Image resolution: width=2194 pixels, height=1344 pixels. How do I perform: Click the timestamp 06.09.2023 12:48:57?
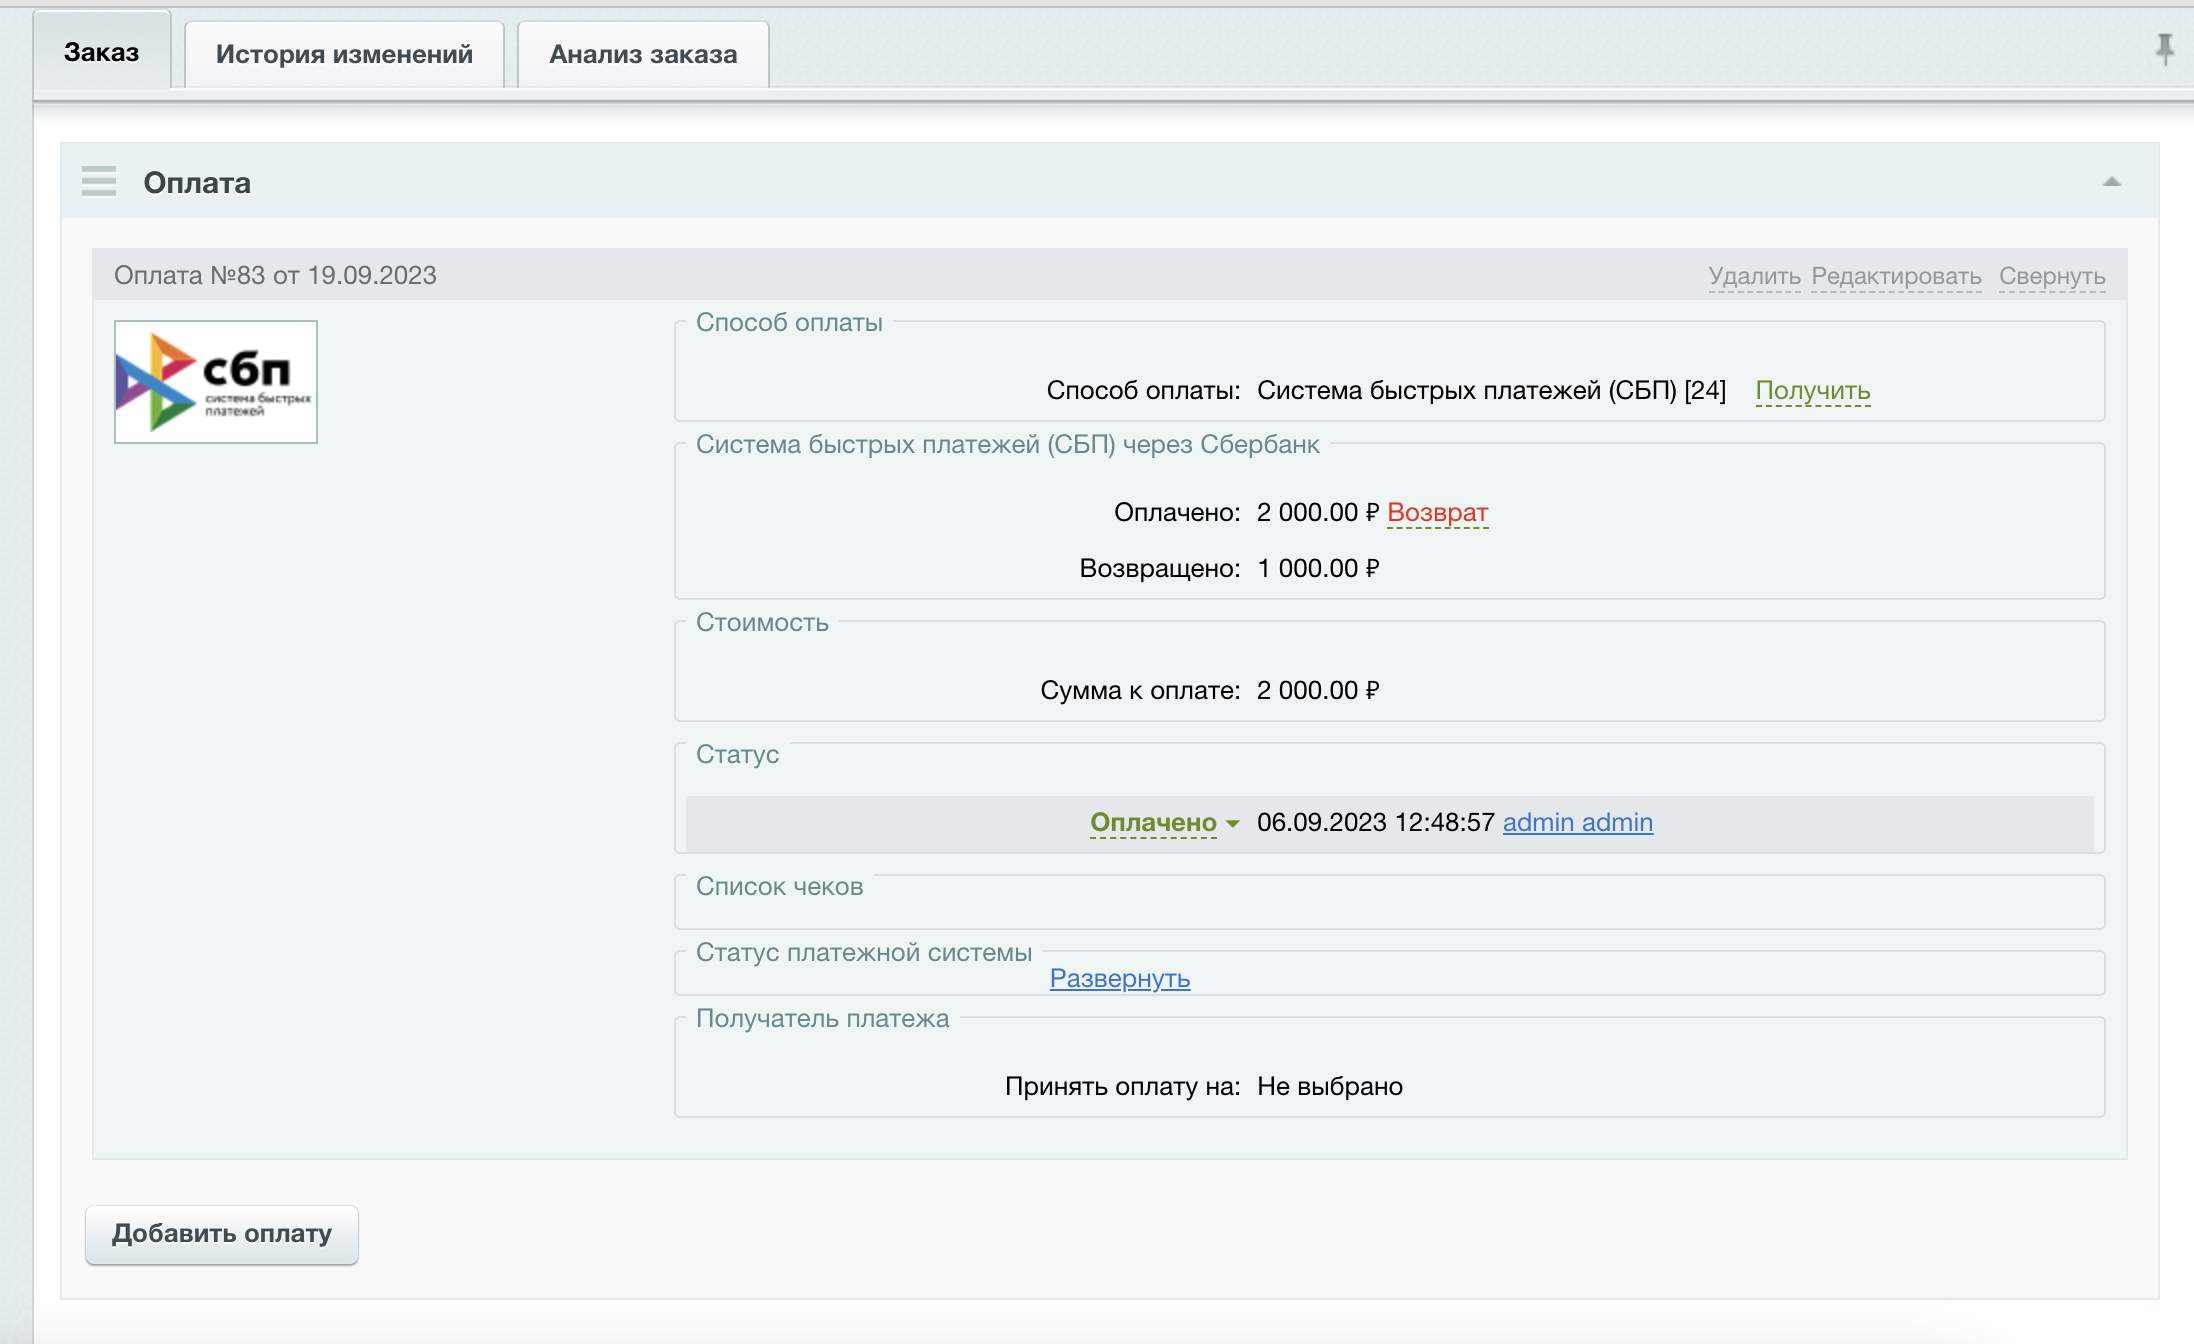click(1375, 822)
